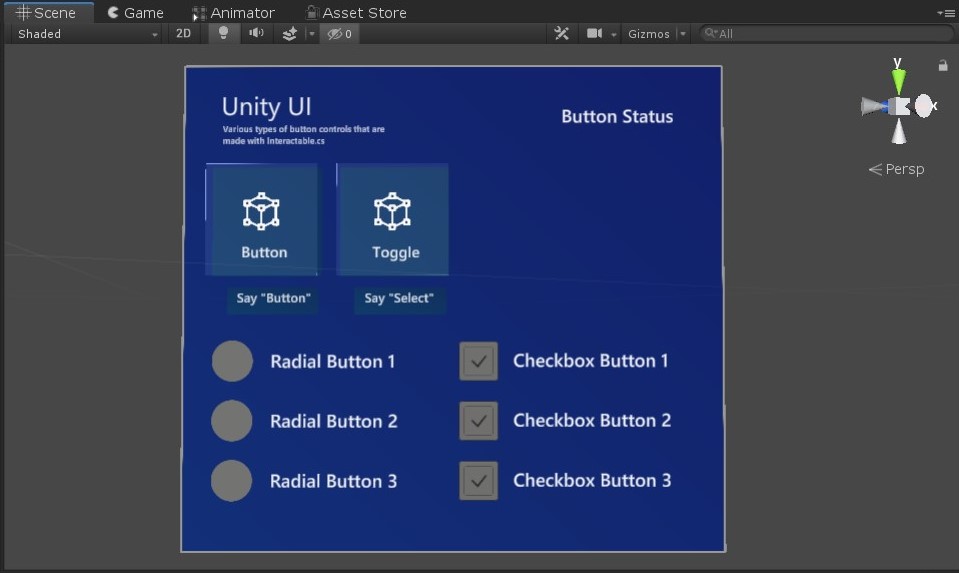Screen dimensions: 959x573
Task: Click the green Y axis cone
Action: click(x=898, y=81)
